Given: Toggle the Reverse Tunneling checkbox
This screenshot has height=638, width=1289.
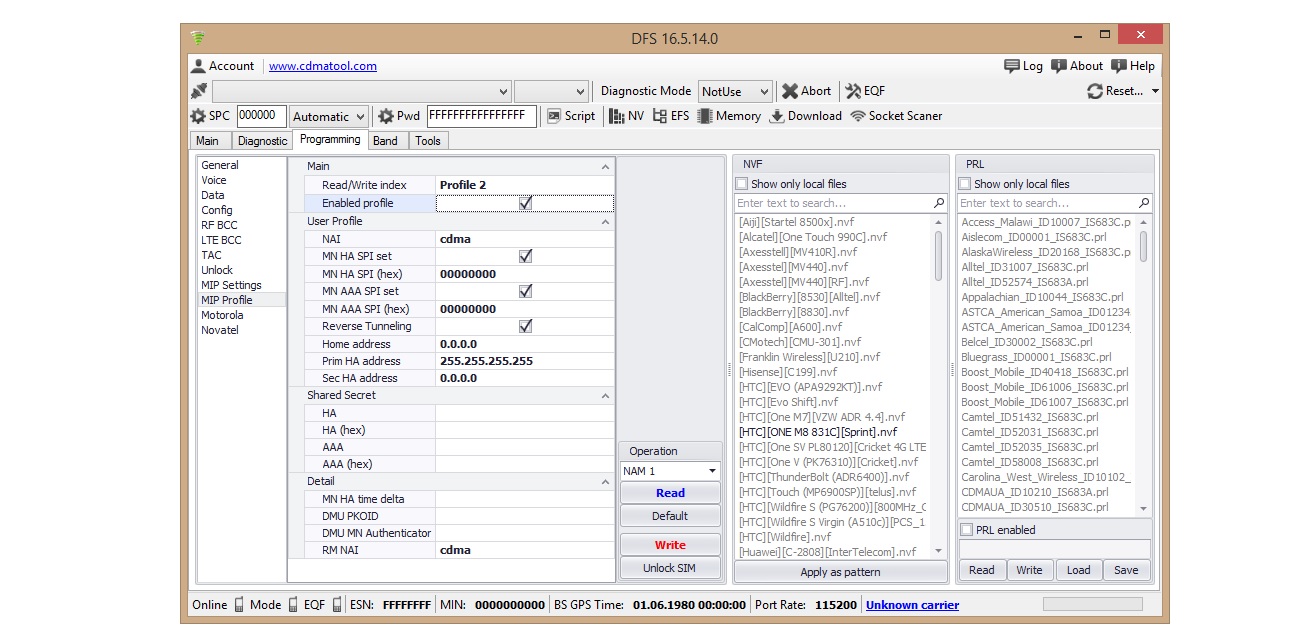Looking at the screenshot, I should pos(525,326).
